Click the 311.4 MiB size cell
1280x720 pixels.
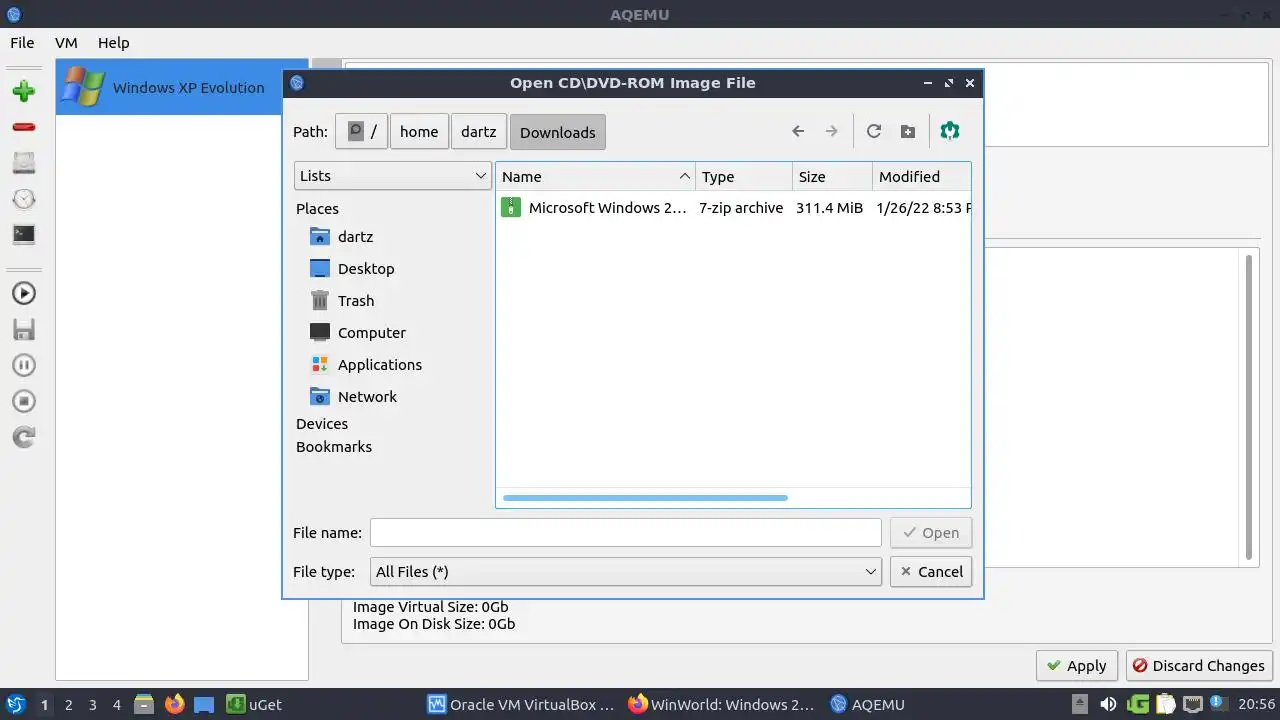click(829, 208)
